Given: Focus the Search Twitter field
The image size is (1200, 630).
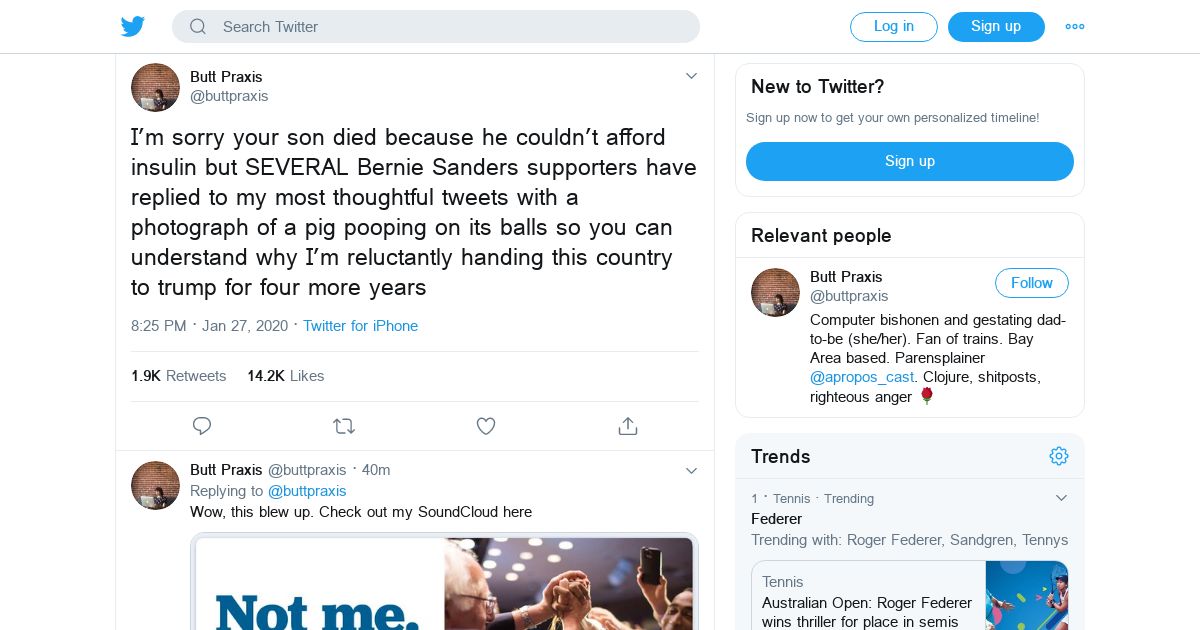Looking at the screenshot, I should (450, 27).
